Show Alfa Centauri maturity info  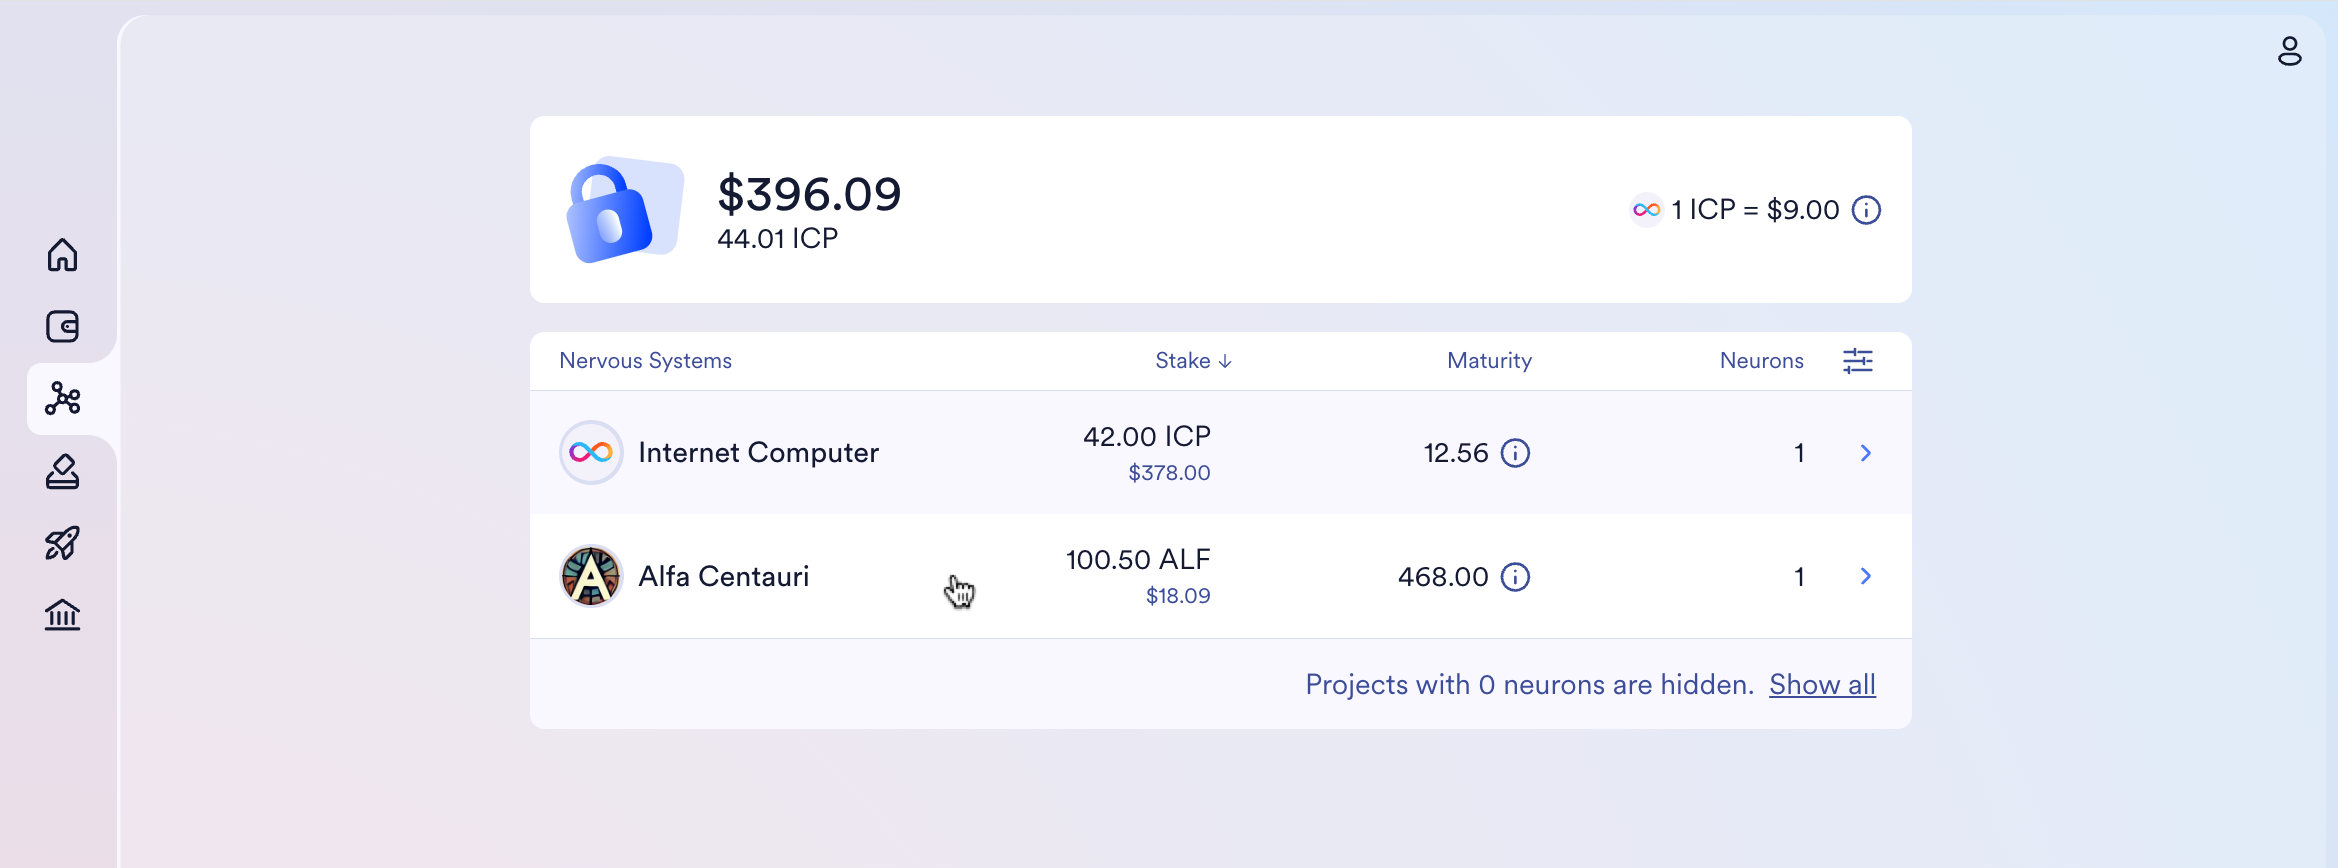[1516, 577]
